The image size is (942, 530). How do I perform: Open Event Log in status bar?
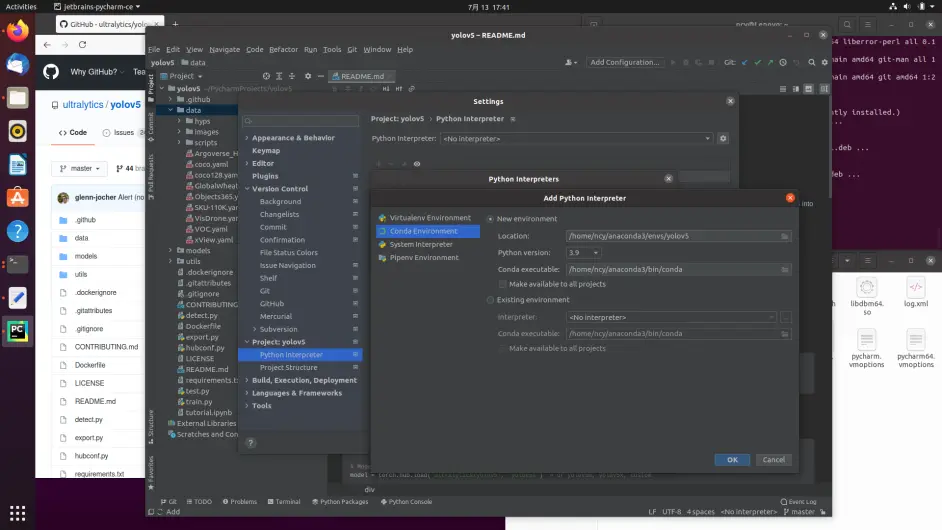tap(798, 502)
